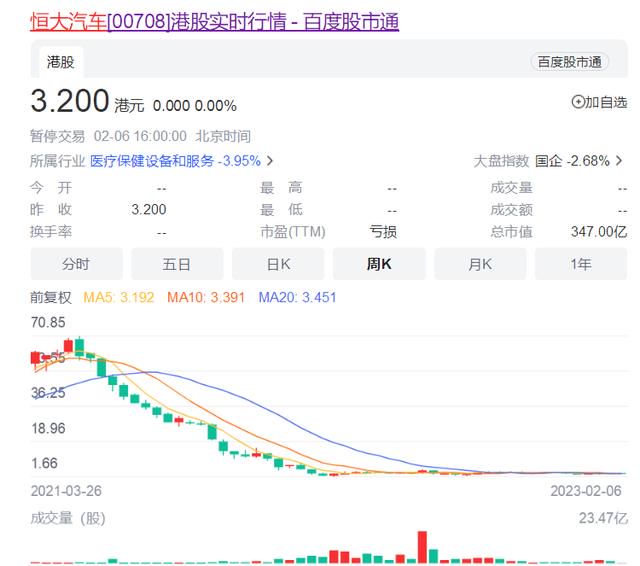Image resolution: width=640 pixels, height=566 pixels.
Task: Click the 成交量 (股) label
Action: click(68, 518)
